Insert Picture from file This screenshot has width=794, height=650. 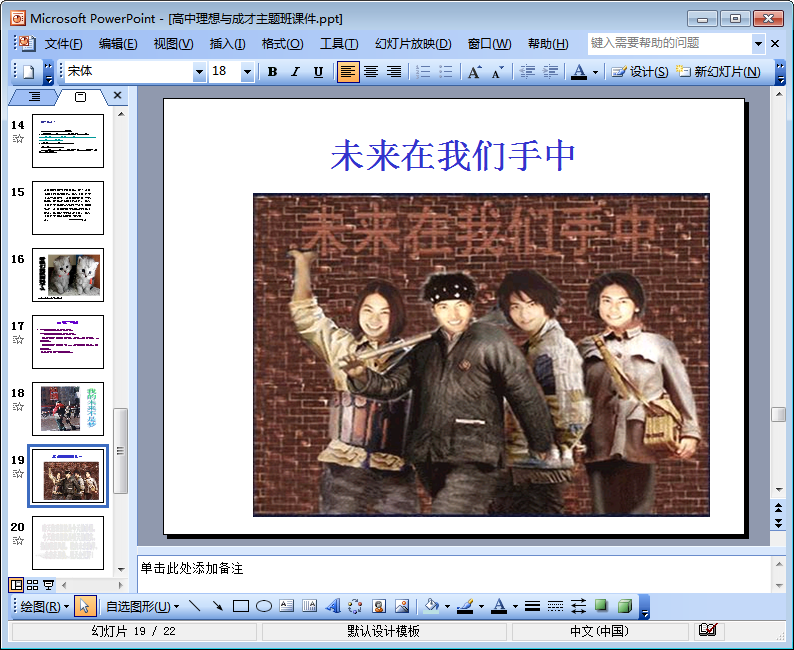tap(402, 606)
